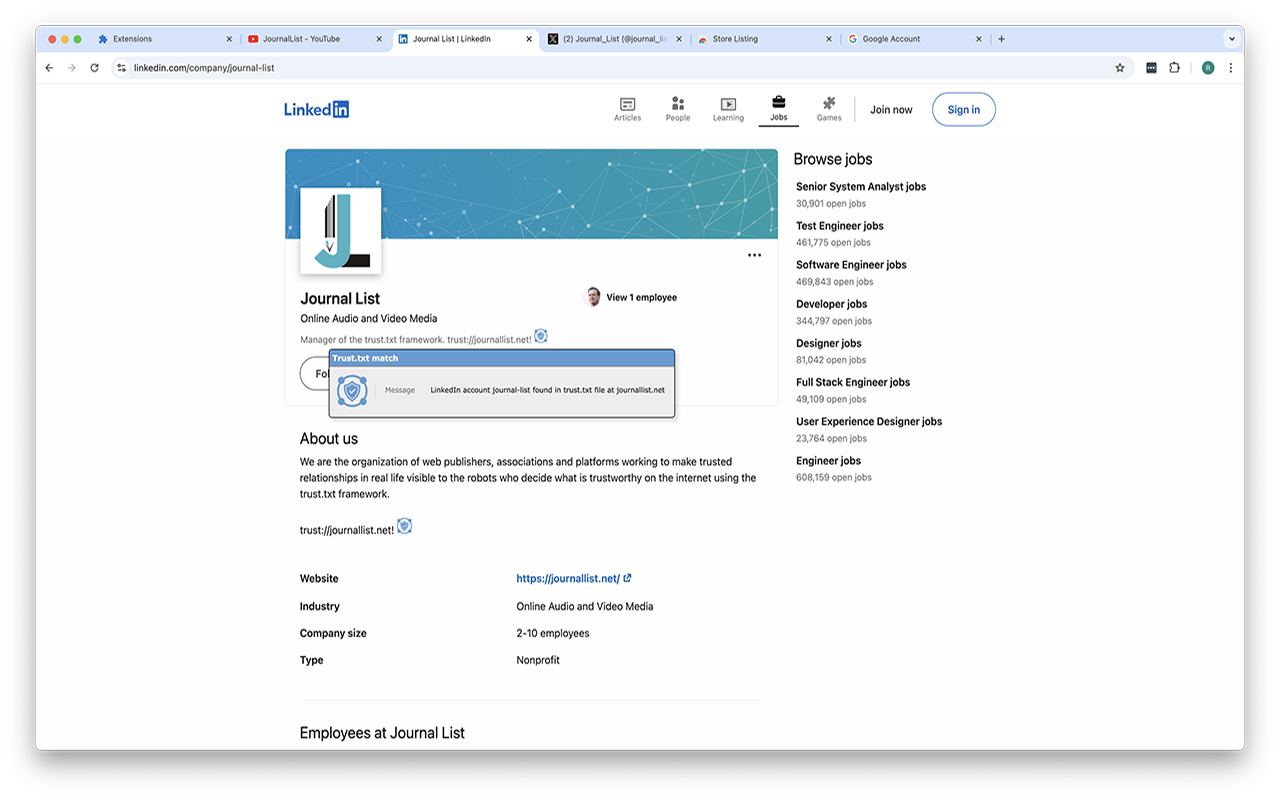Click the Journal List company logo
This screenshot has height=800, width=1280.
pyautogui.click(x=341, y=231)
